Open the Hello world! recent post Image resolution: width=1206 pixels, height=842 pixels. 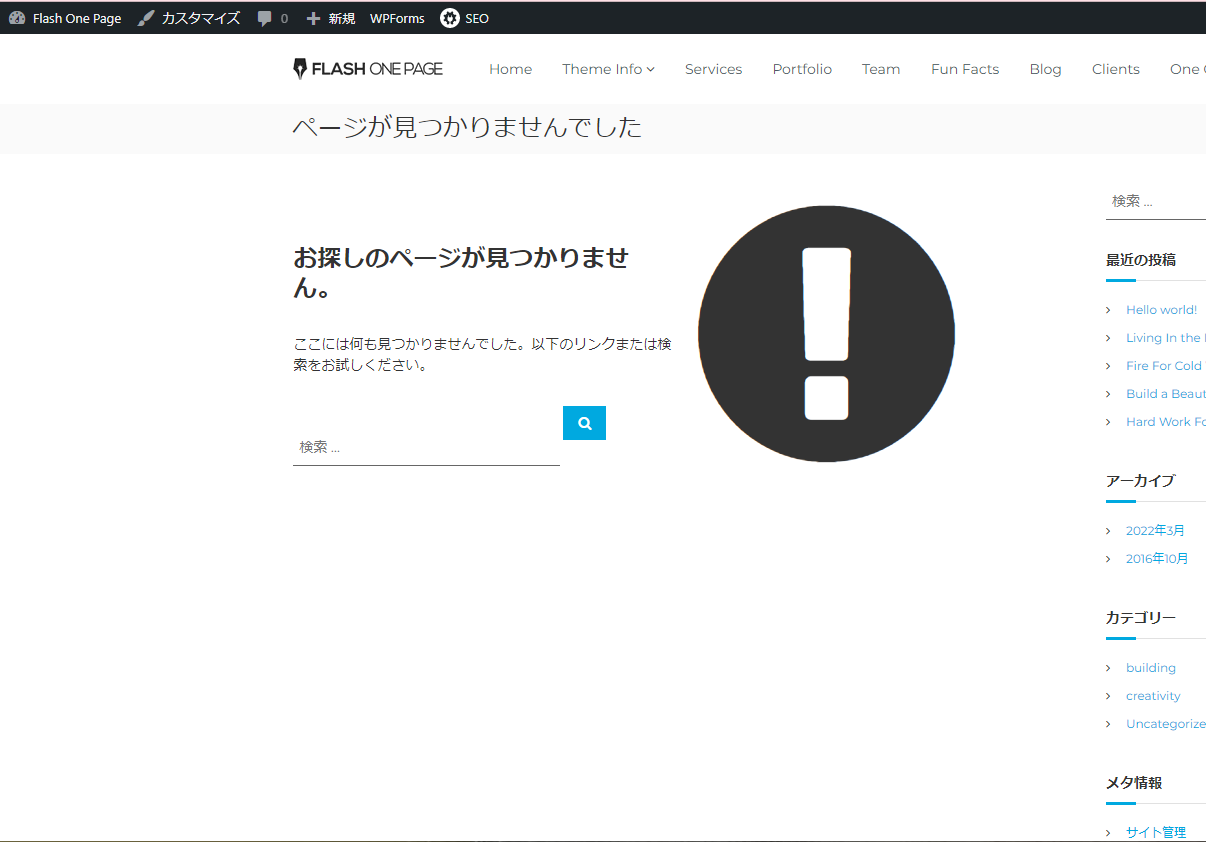(x=1162, y=309)
